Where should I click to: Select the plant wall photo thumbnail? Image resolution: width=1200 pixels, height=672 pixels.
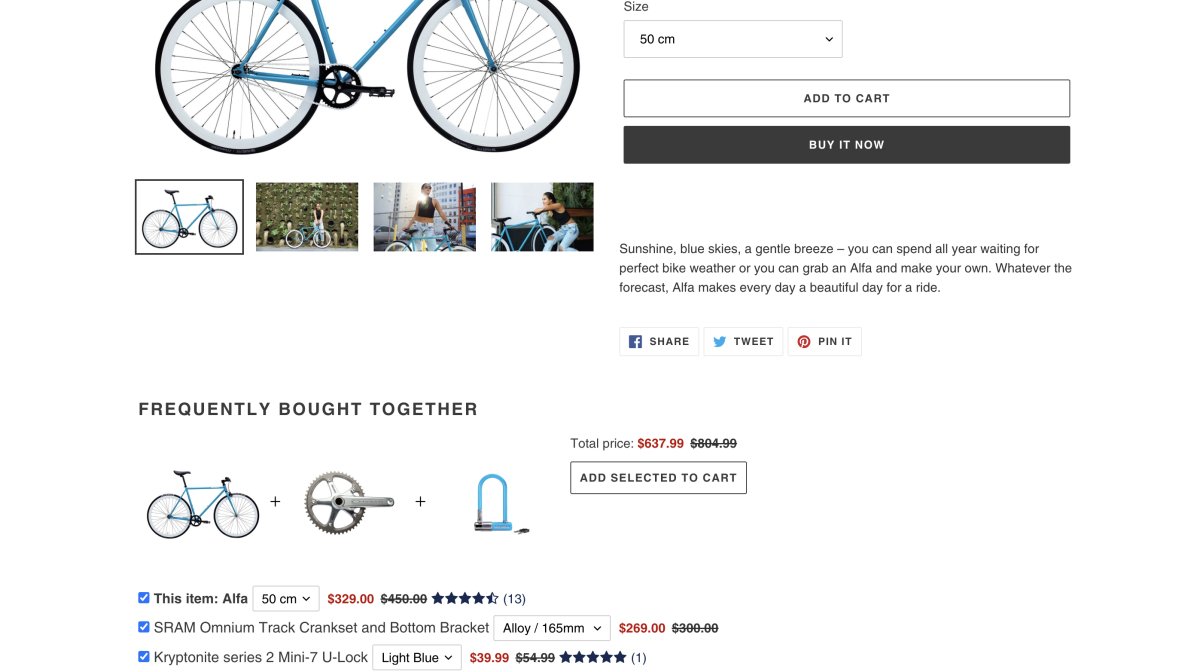tap(307, 216)
